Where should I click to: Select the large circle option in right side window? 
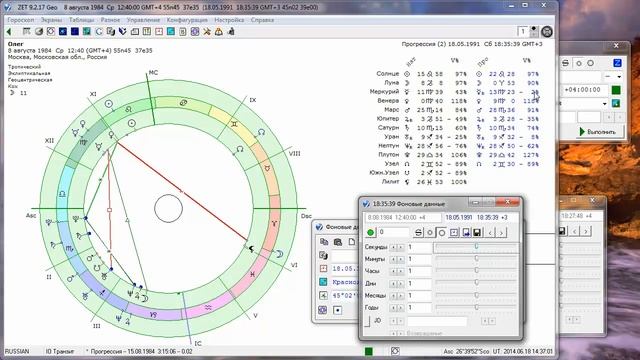pos(590,63)
